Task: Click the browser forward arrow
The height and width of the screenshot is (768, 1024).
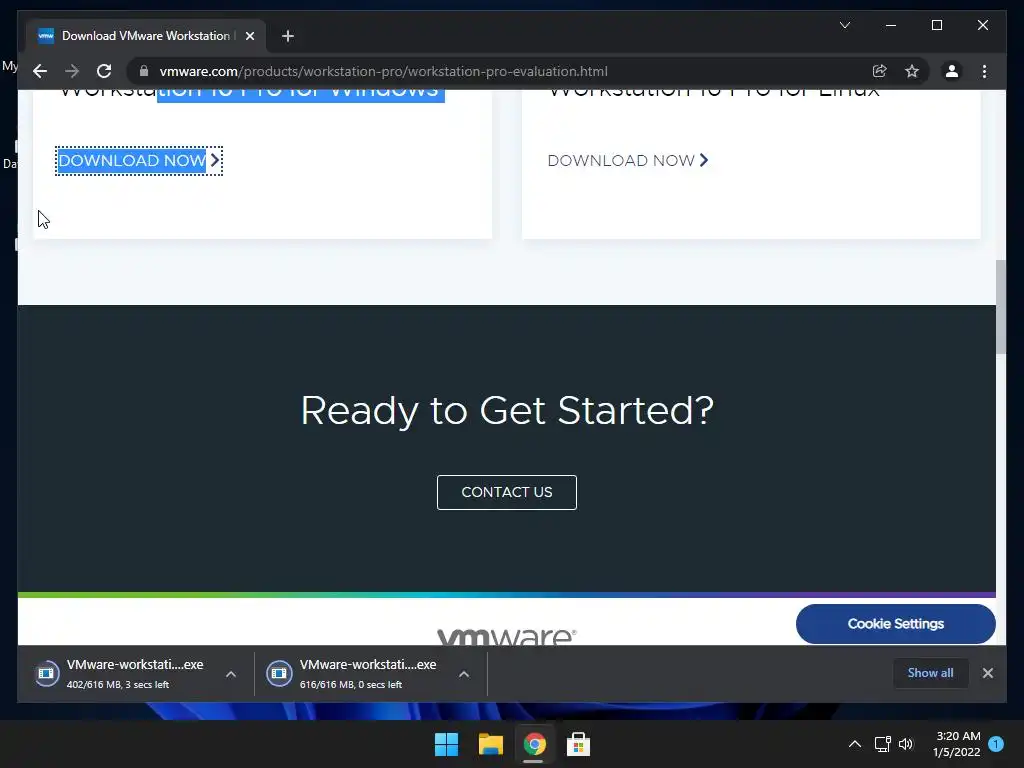Action: tap(72, 71)
